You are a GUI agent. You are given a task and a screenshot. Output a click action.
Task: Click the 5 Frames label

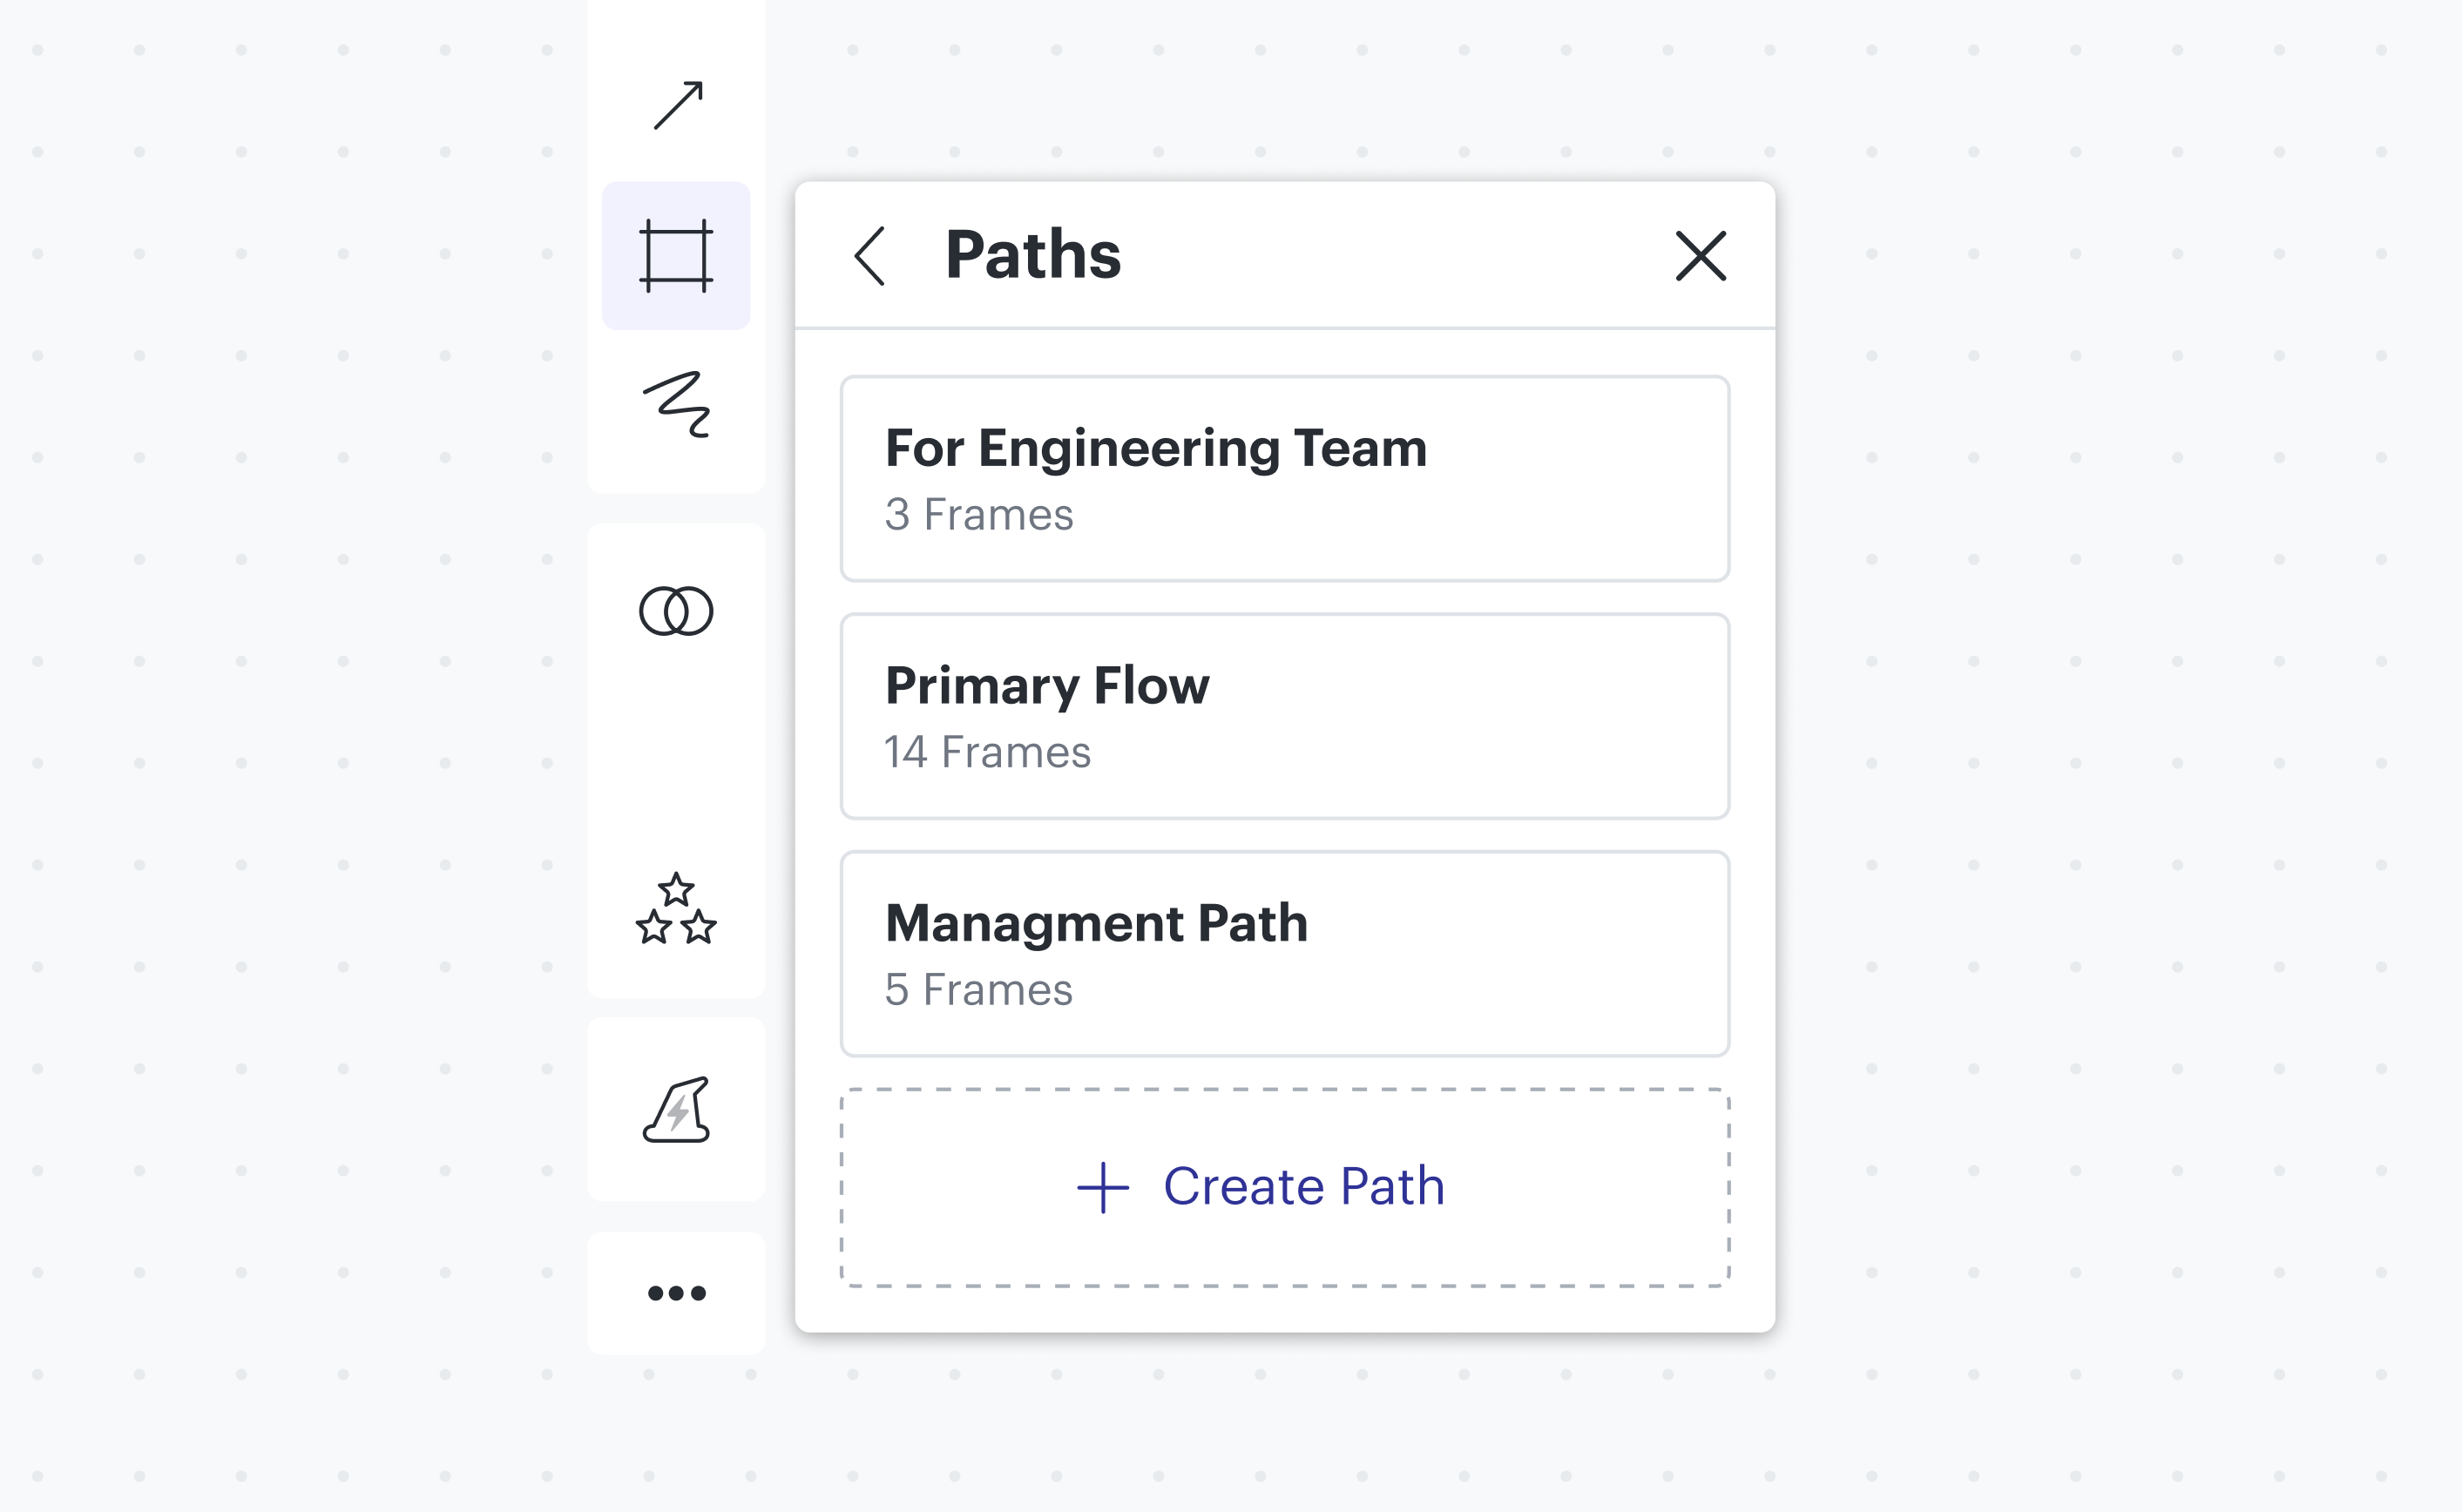click(x=978, y=990)
